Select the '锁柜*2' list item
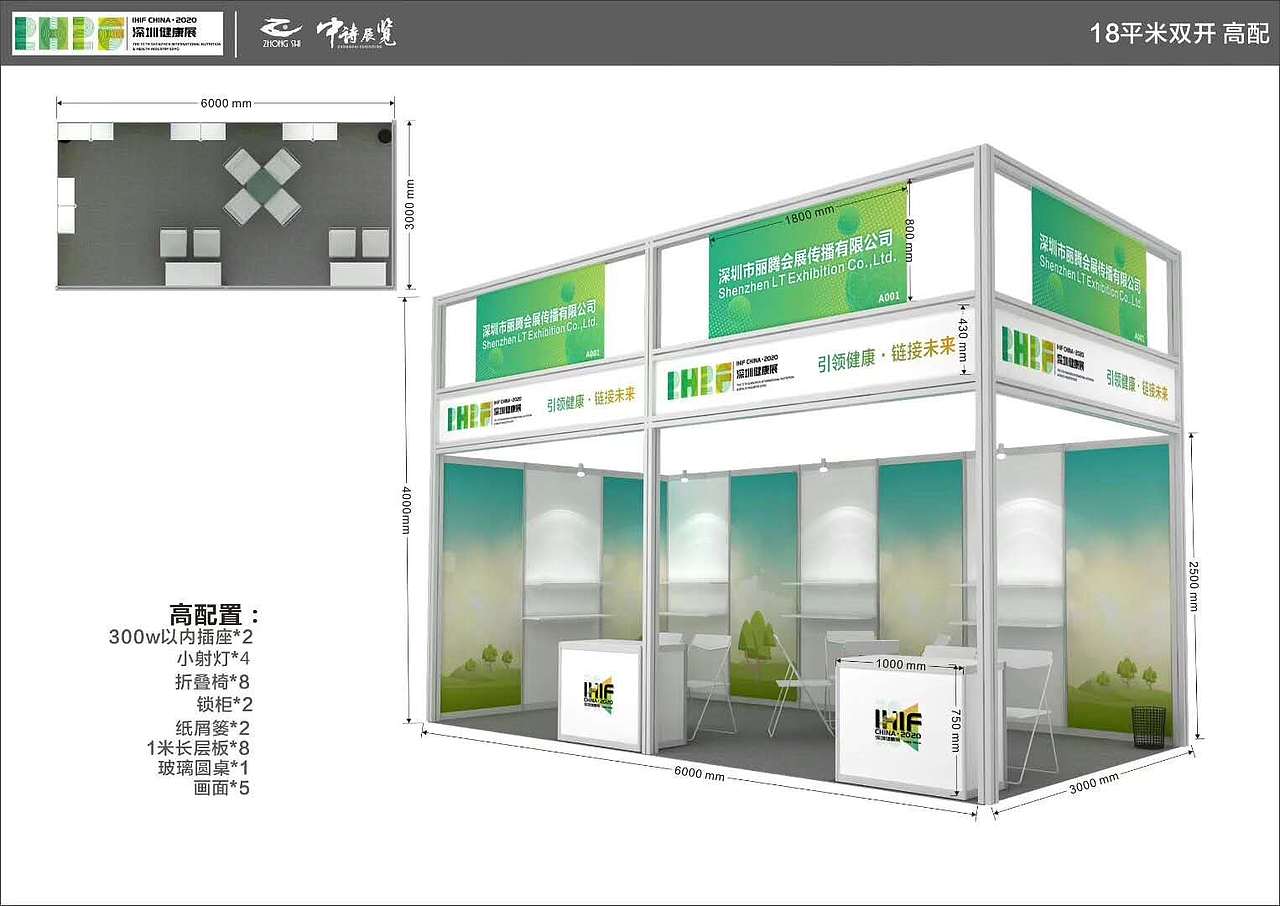The height and width of the screenshot is (906, 1280). (225, 703)
